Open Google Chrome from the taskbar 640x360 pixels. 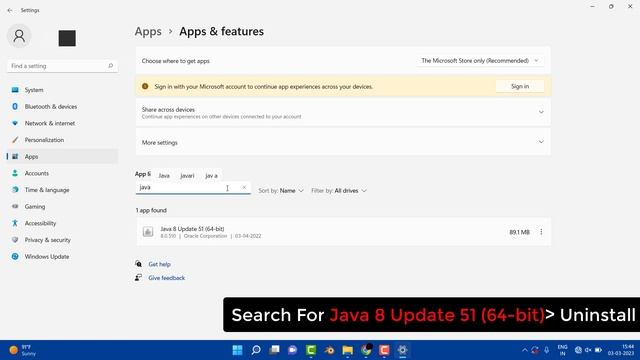coord(366,350)
